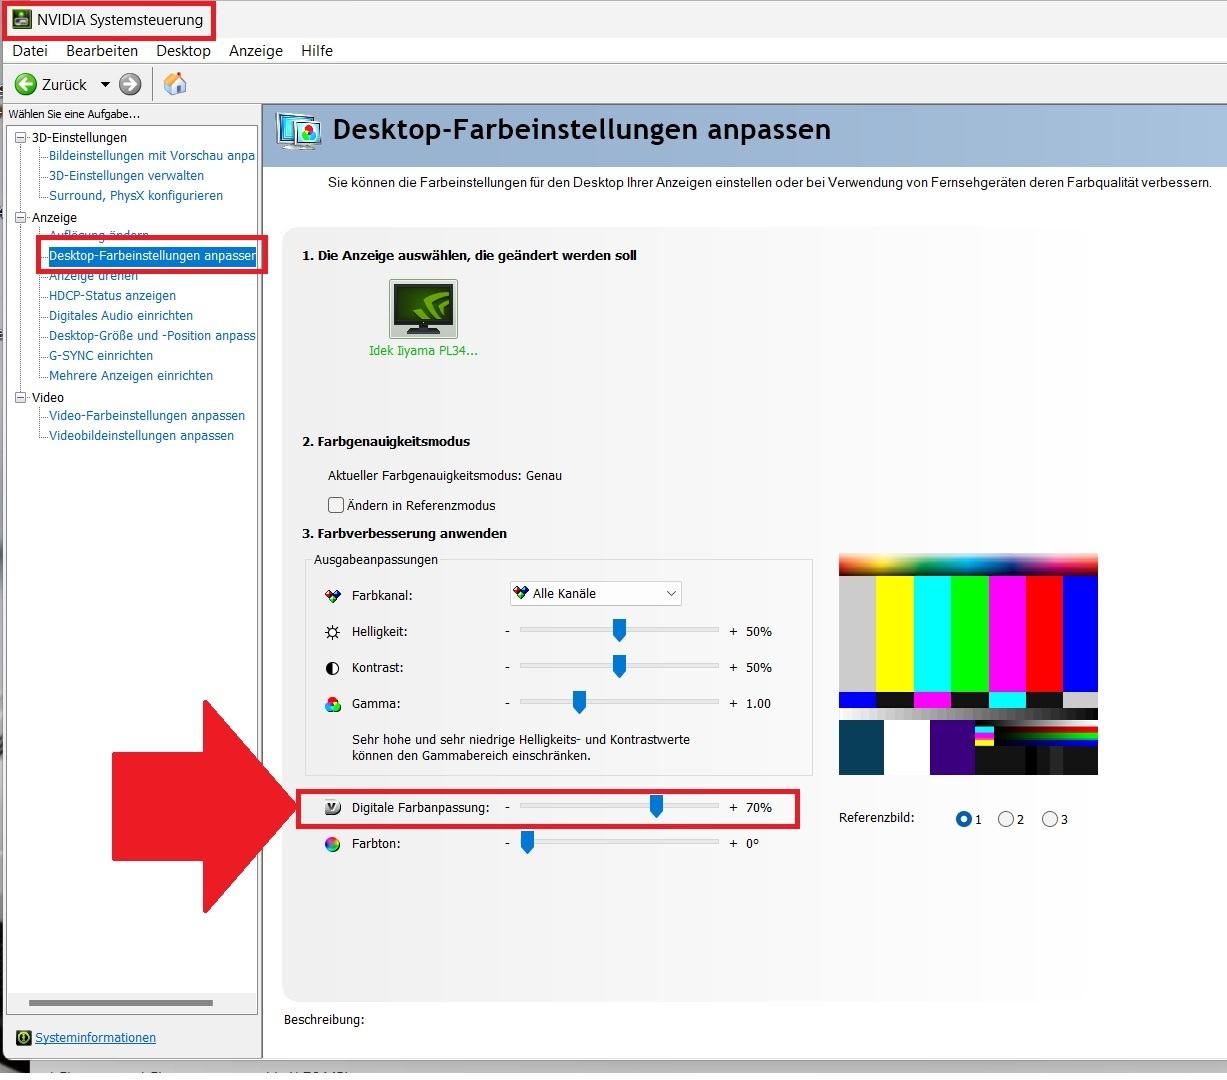The height and width of the screenshot is (1080, 1227).
Task: Open dropdown arrow next to Zurück
Action: 105,85
